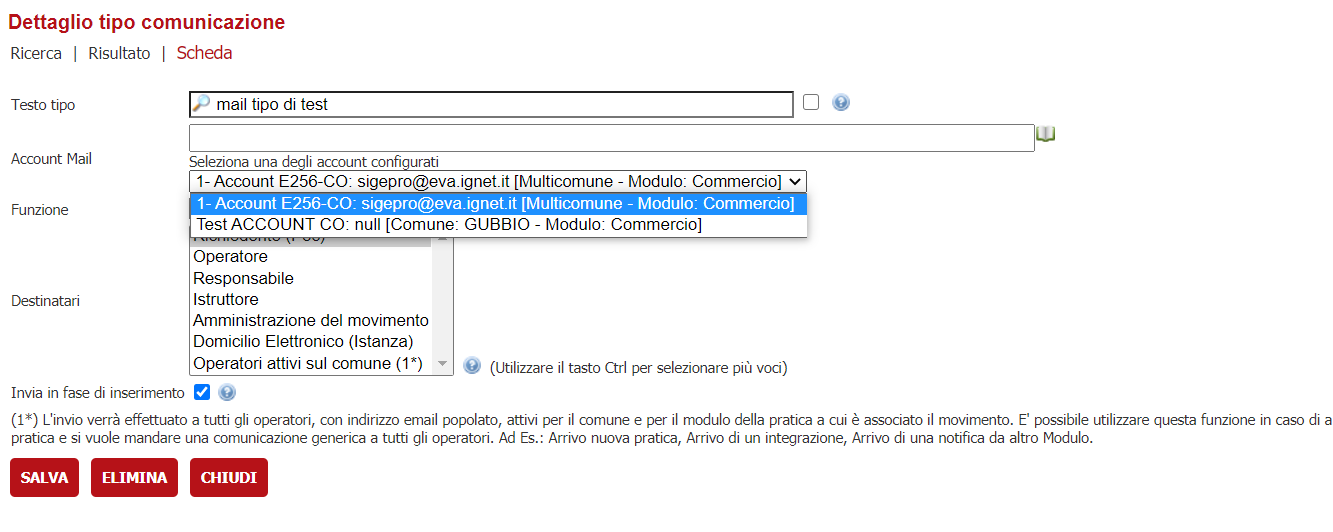Image resolution: width=1333 pixels, height=532 pixels.
Task: Click the CHIUDI button
Action: click(229, 478)
